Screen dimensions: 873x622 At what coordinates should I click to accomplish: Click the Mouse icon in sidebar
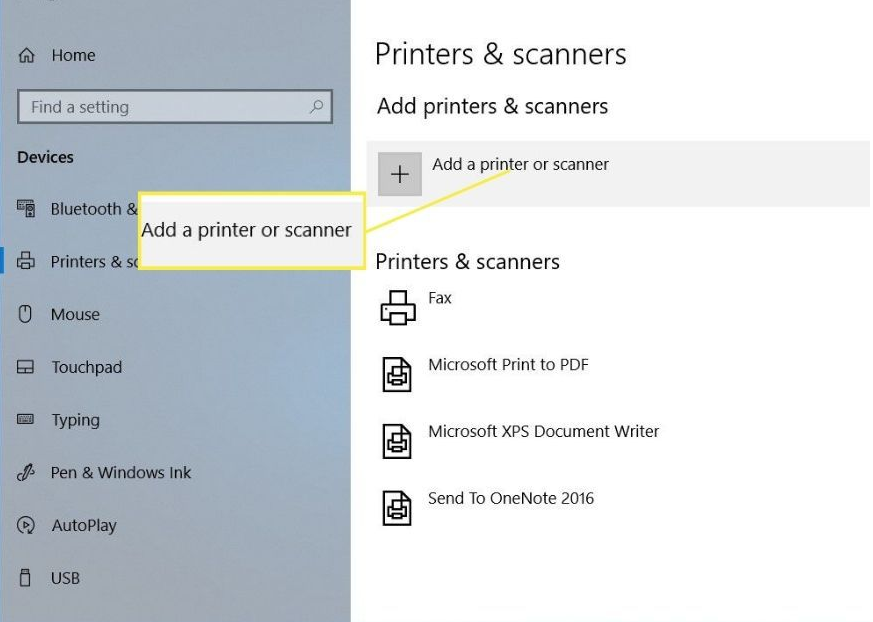coord(27,314)
